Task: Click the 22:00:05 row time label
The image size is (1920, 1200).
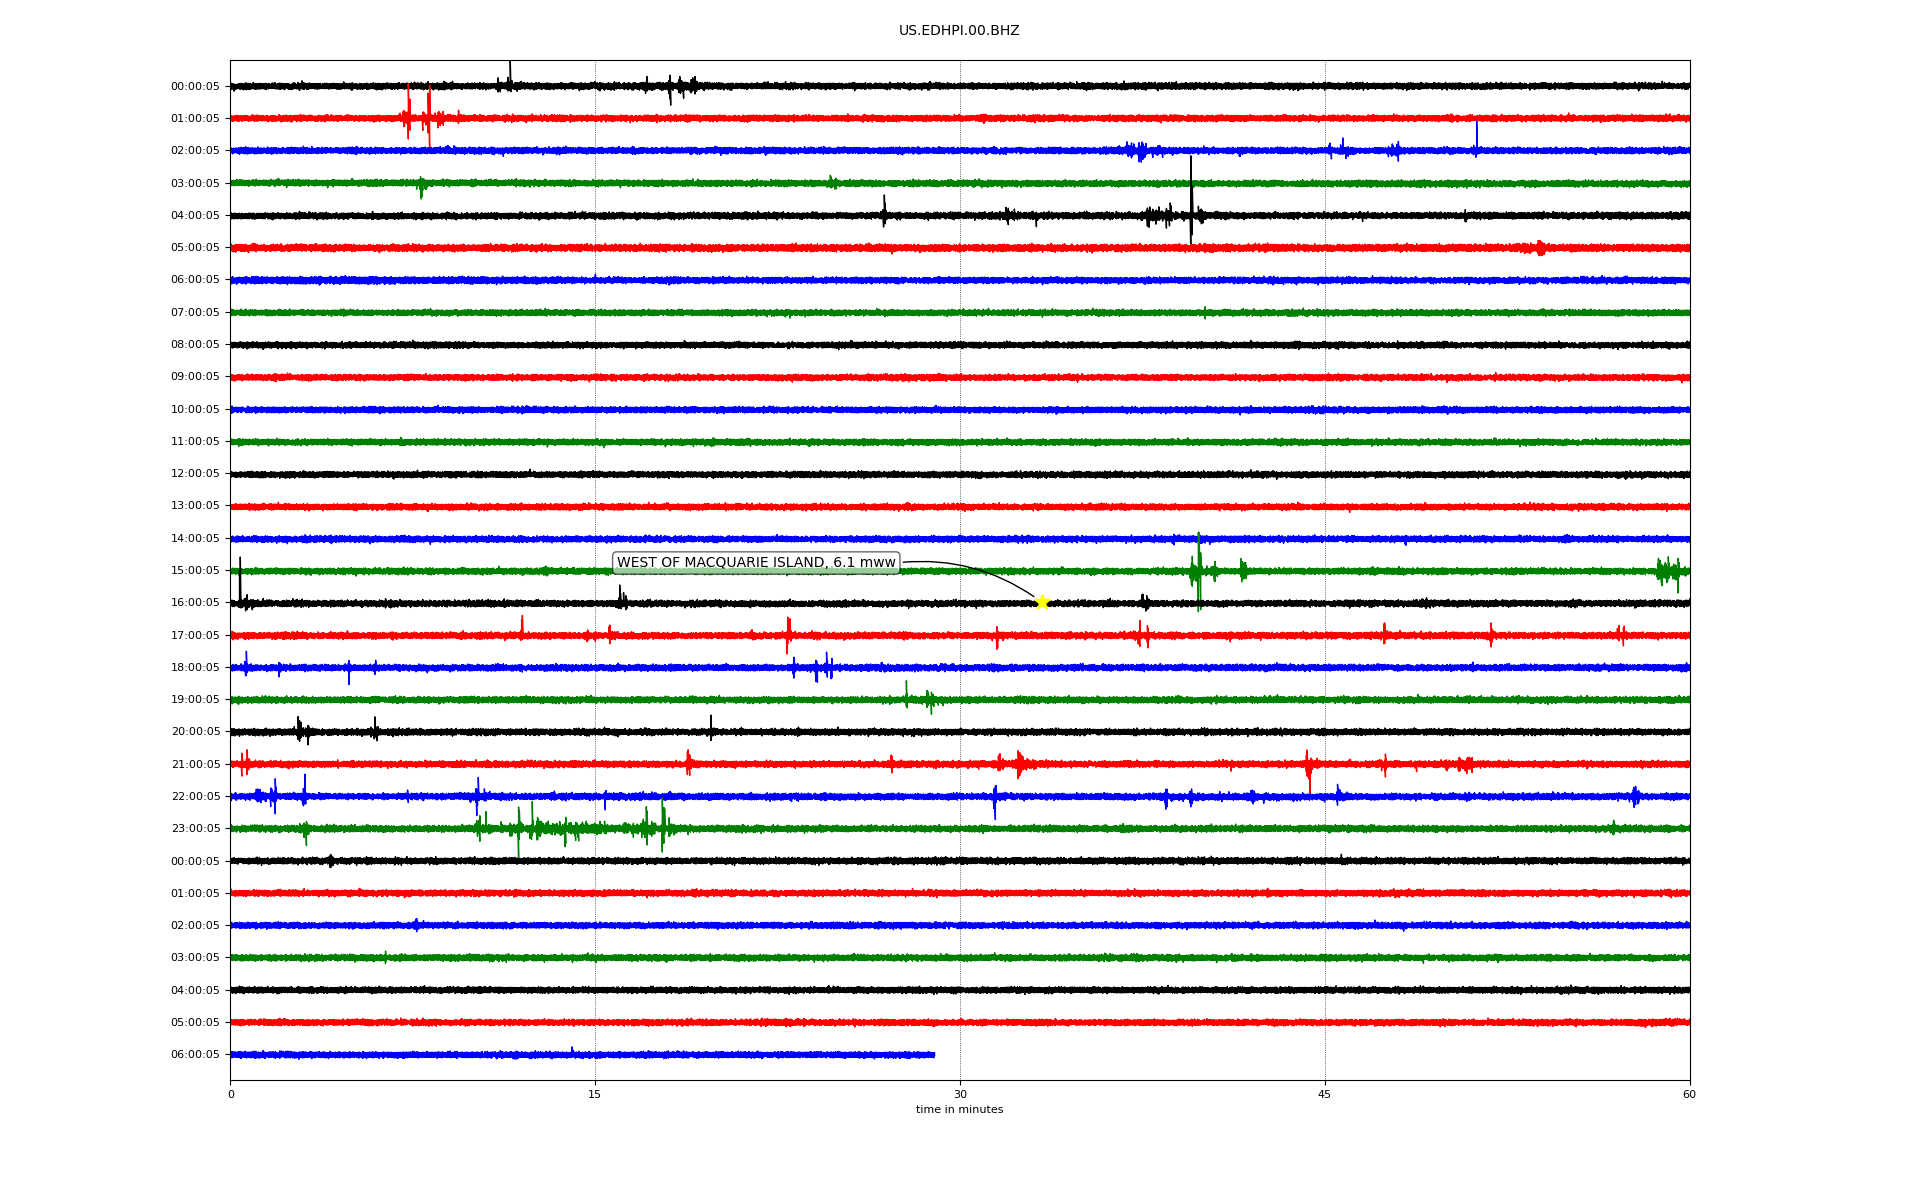Action: 195,797
